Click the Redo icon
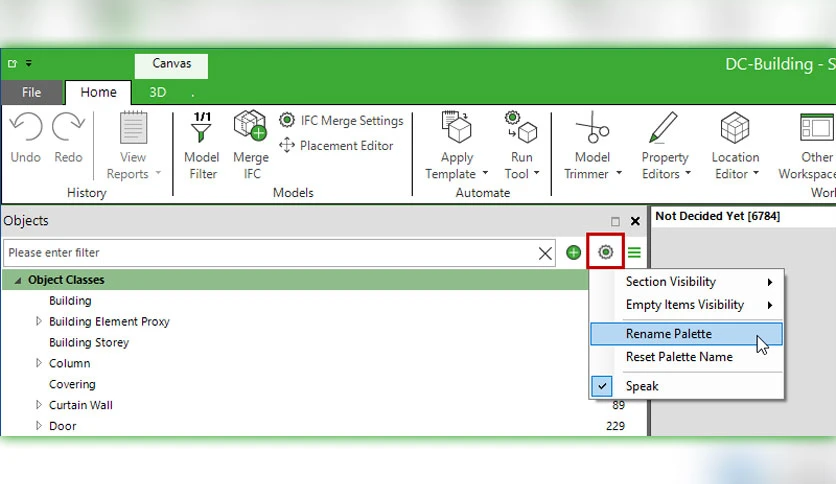The image size is (836, 484). click(68, 127)
